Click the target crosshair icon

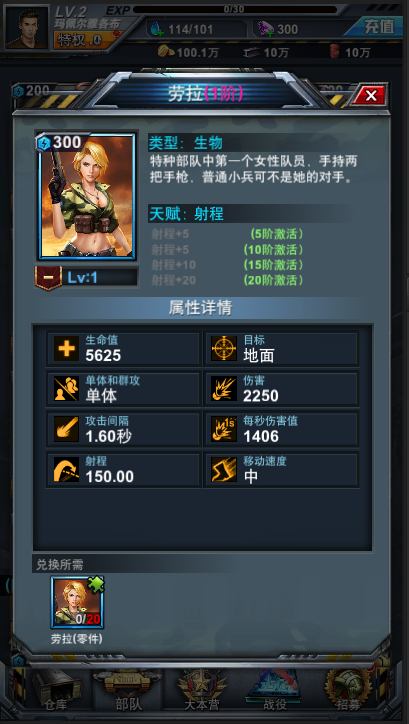pyautogui.click(x=224, y=349)
